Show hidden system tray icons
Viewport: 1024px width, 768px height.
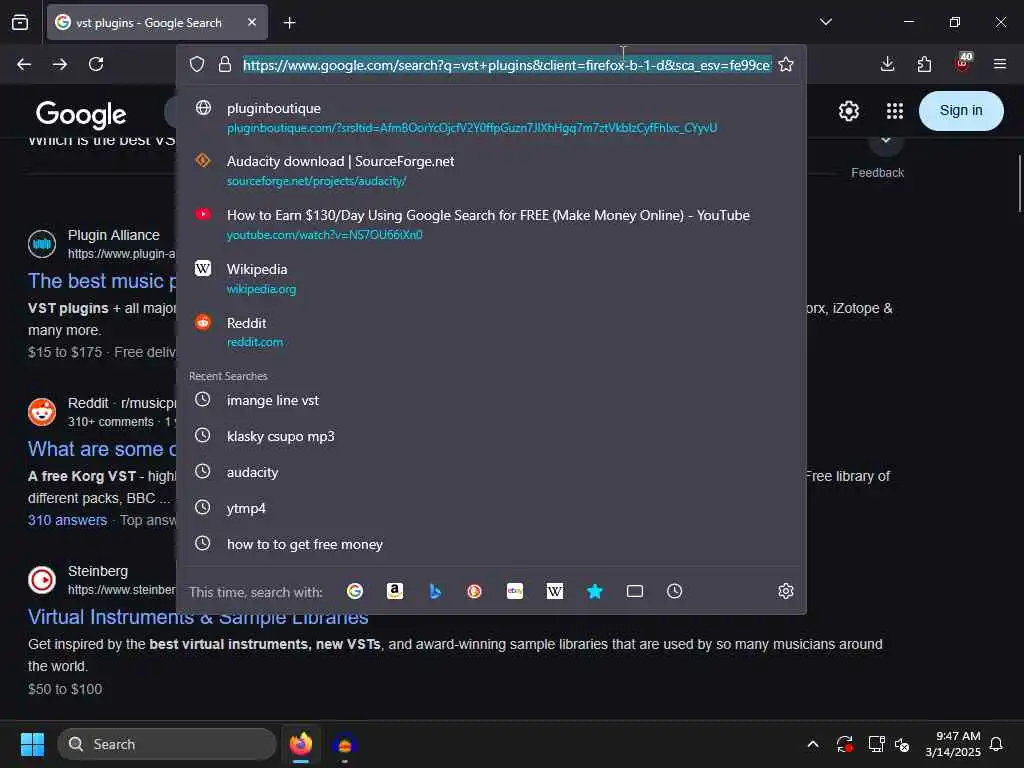click(x=812, y=744)
